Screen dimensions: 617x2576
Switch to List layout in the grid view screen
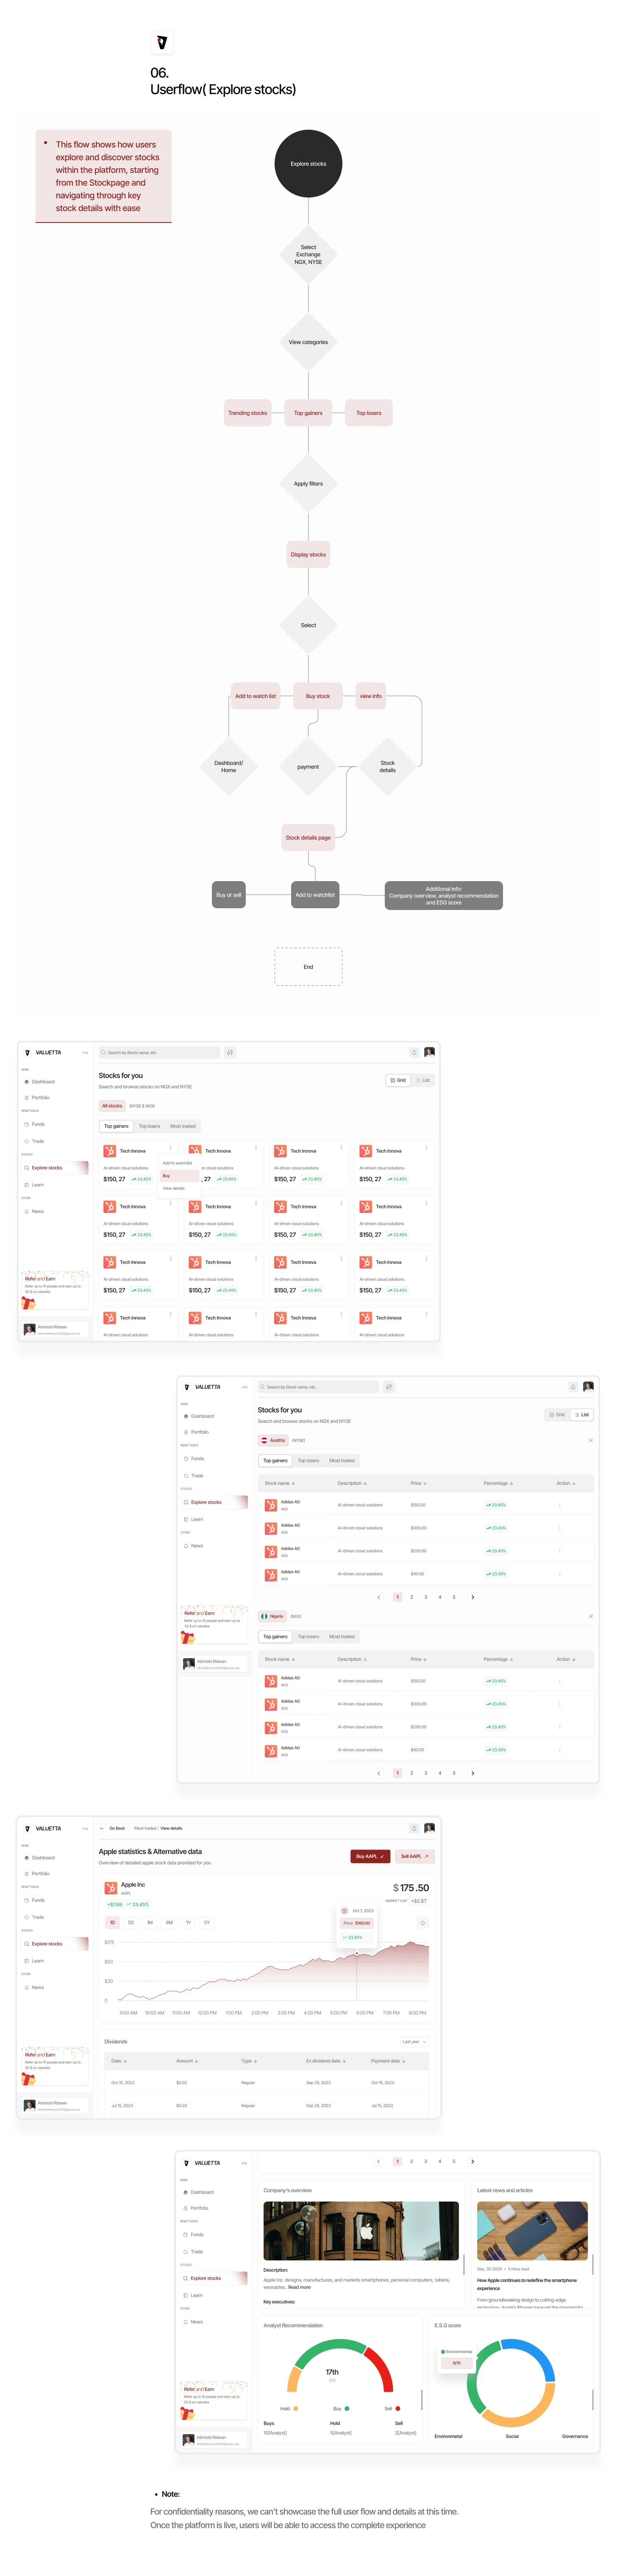click(x=423, y=1080)
